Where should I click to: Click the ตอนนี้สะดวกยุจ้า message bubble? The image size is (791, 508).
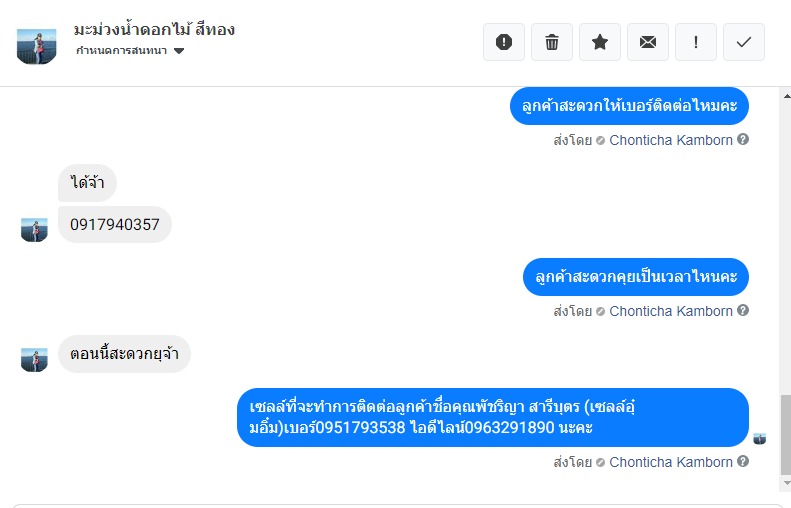click(124, 354)
